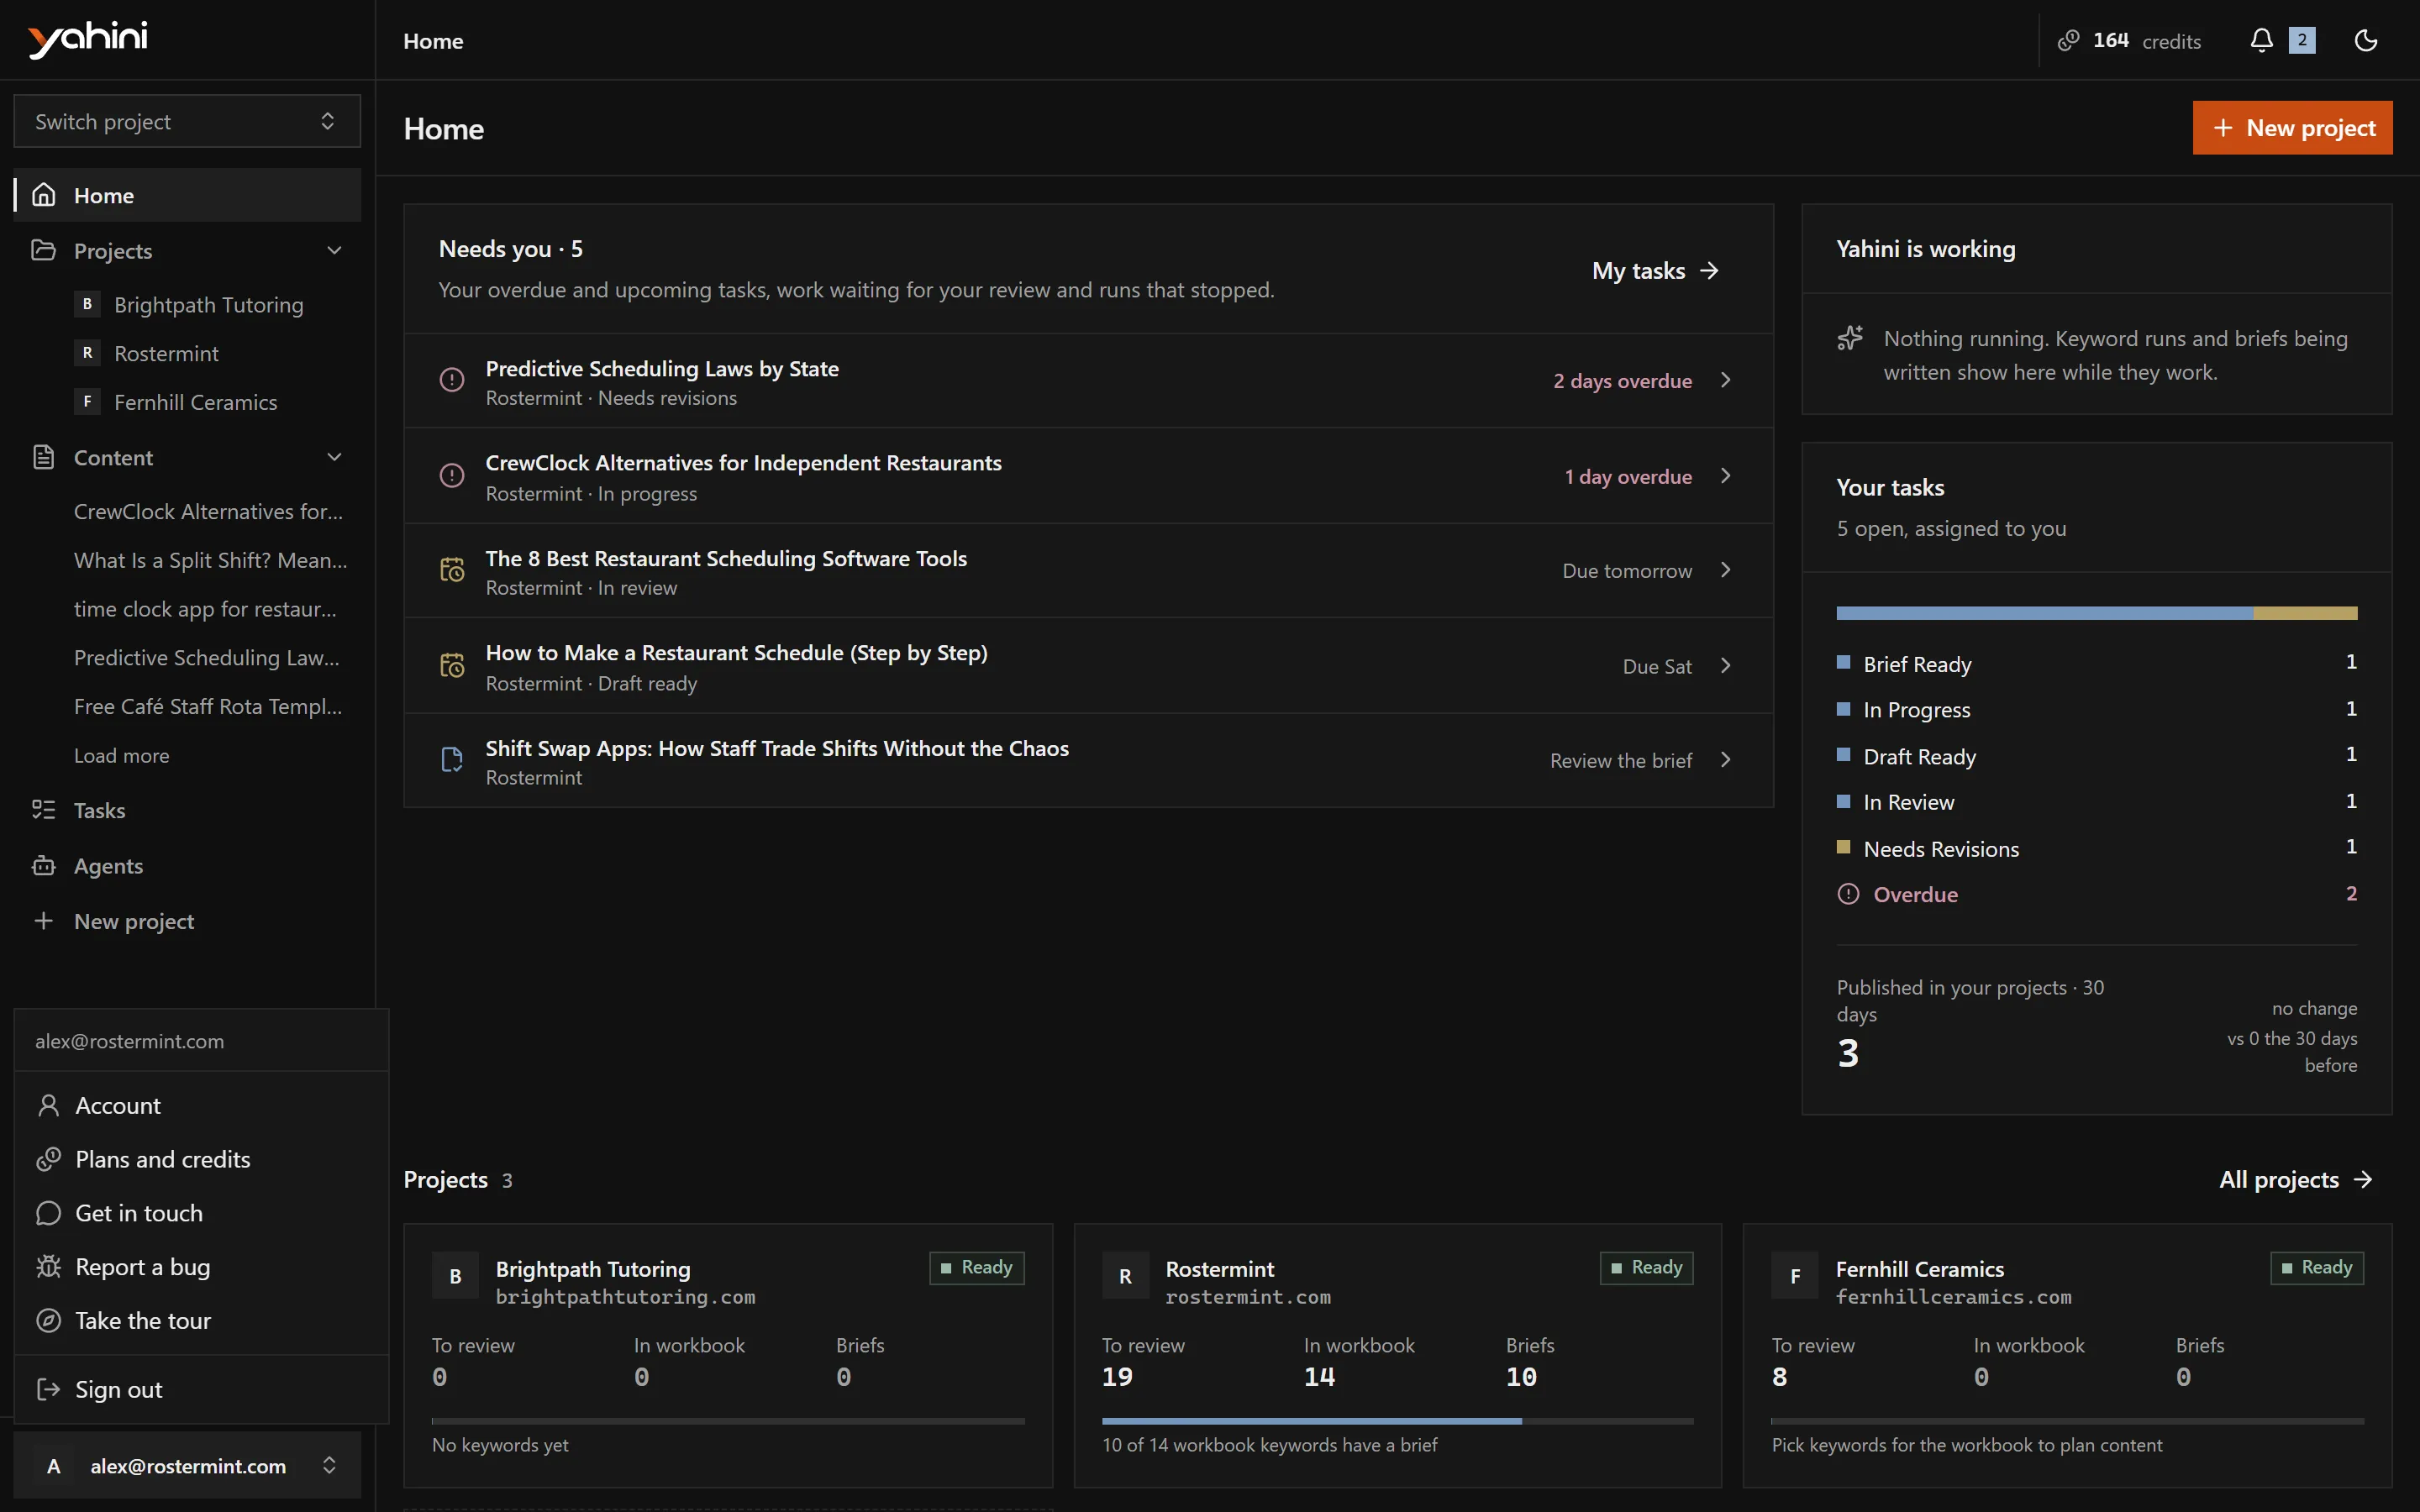Open the Rostermint project card
The width and height of the screenshot is (2420, 1512).
pyautogui.click(x=1397, y=1355)
